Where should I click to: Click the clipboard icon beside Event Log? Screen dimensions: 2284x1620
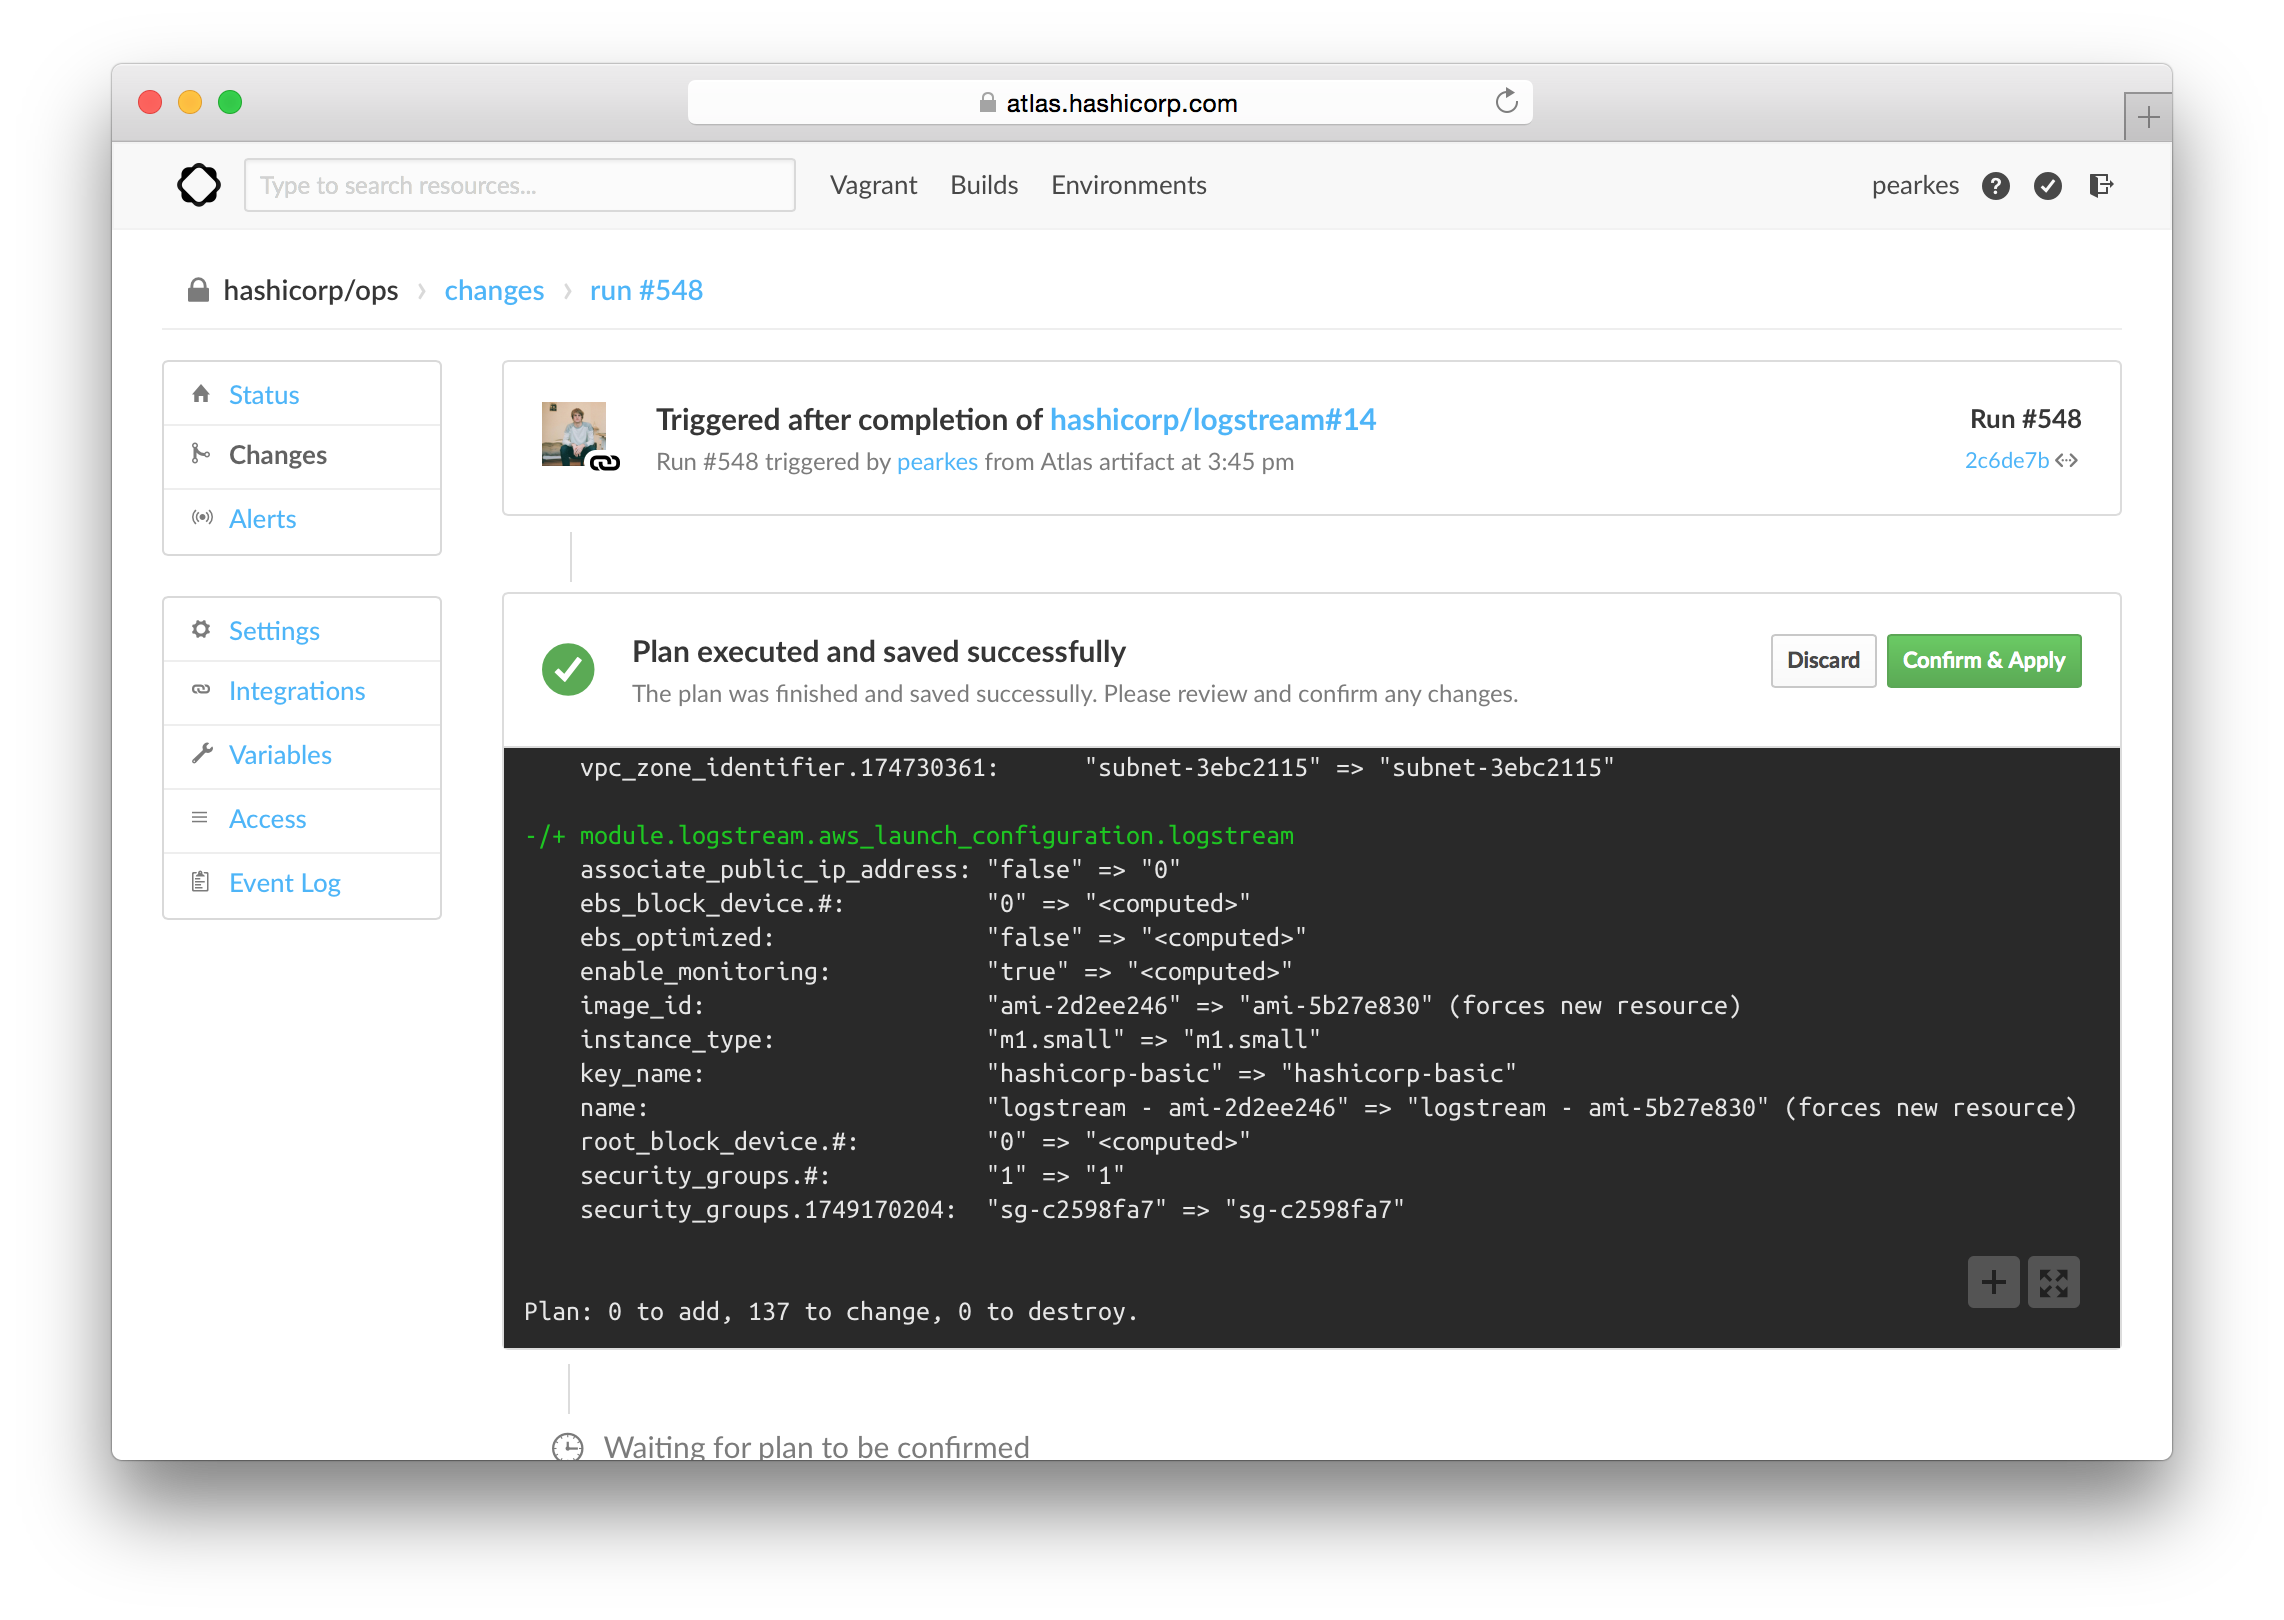[x=200, y=882]
